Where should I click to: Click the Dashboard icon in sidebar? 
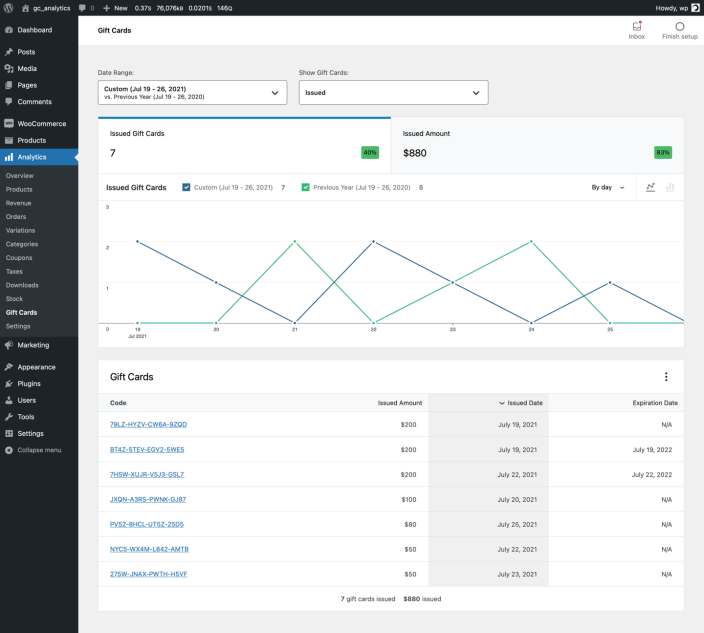(9, 30)
